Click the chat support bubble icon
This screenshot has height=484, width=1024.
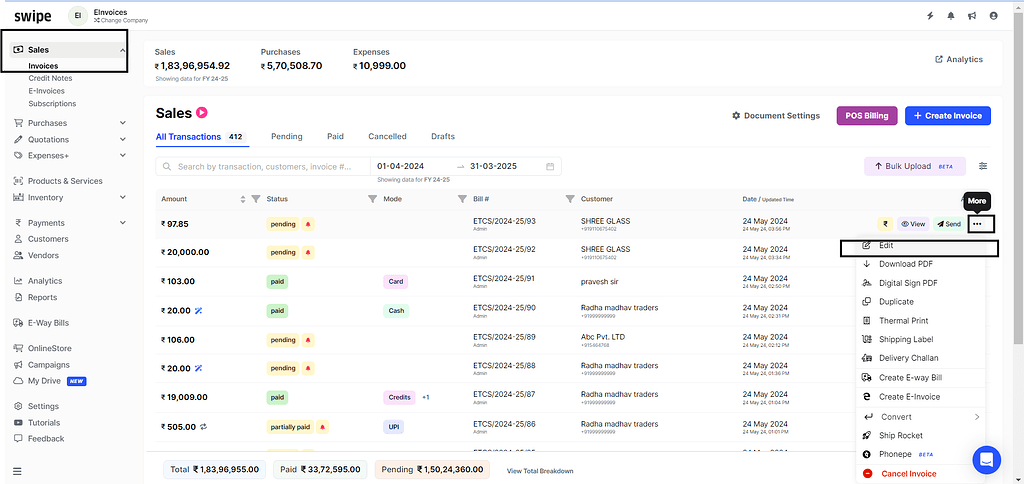[986, 459]
